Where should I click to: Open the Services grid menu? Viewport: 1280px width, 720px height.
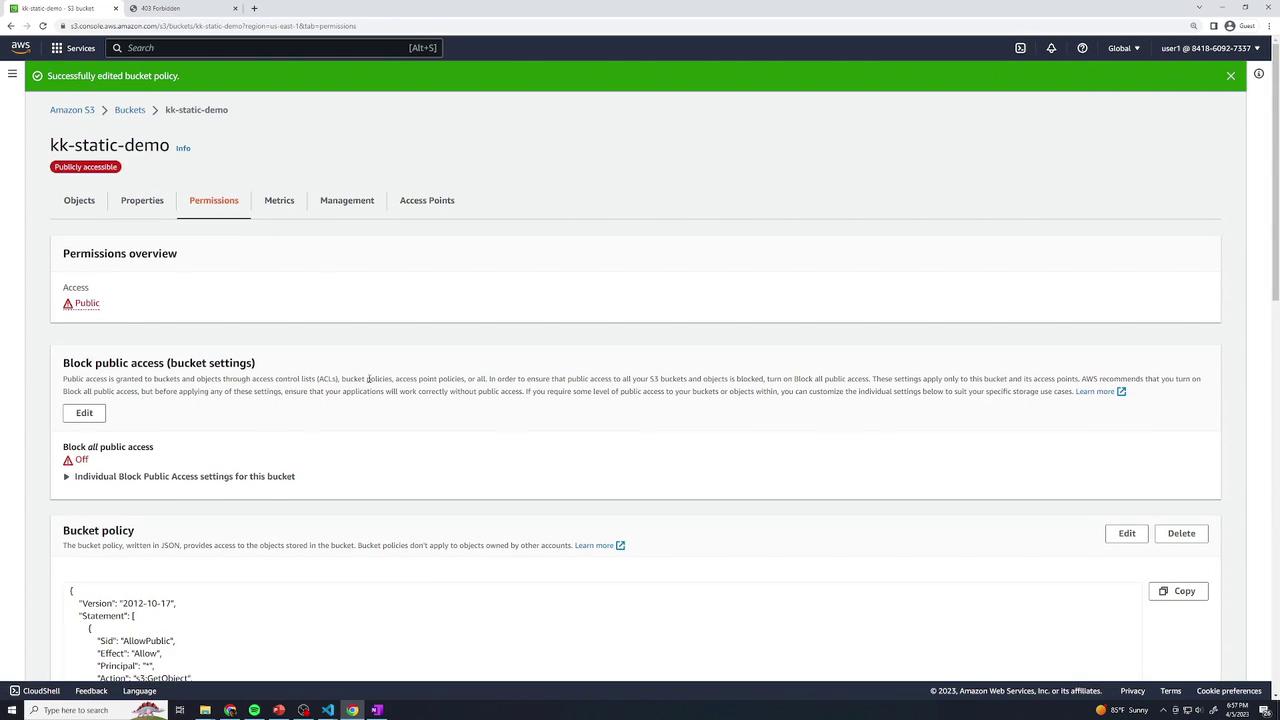73,48
